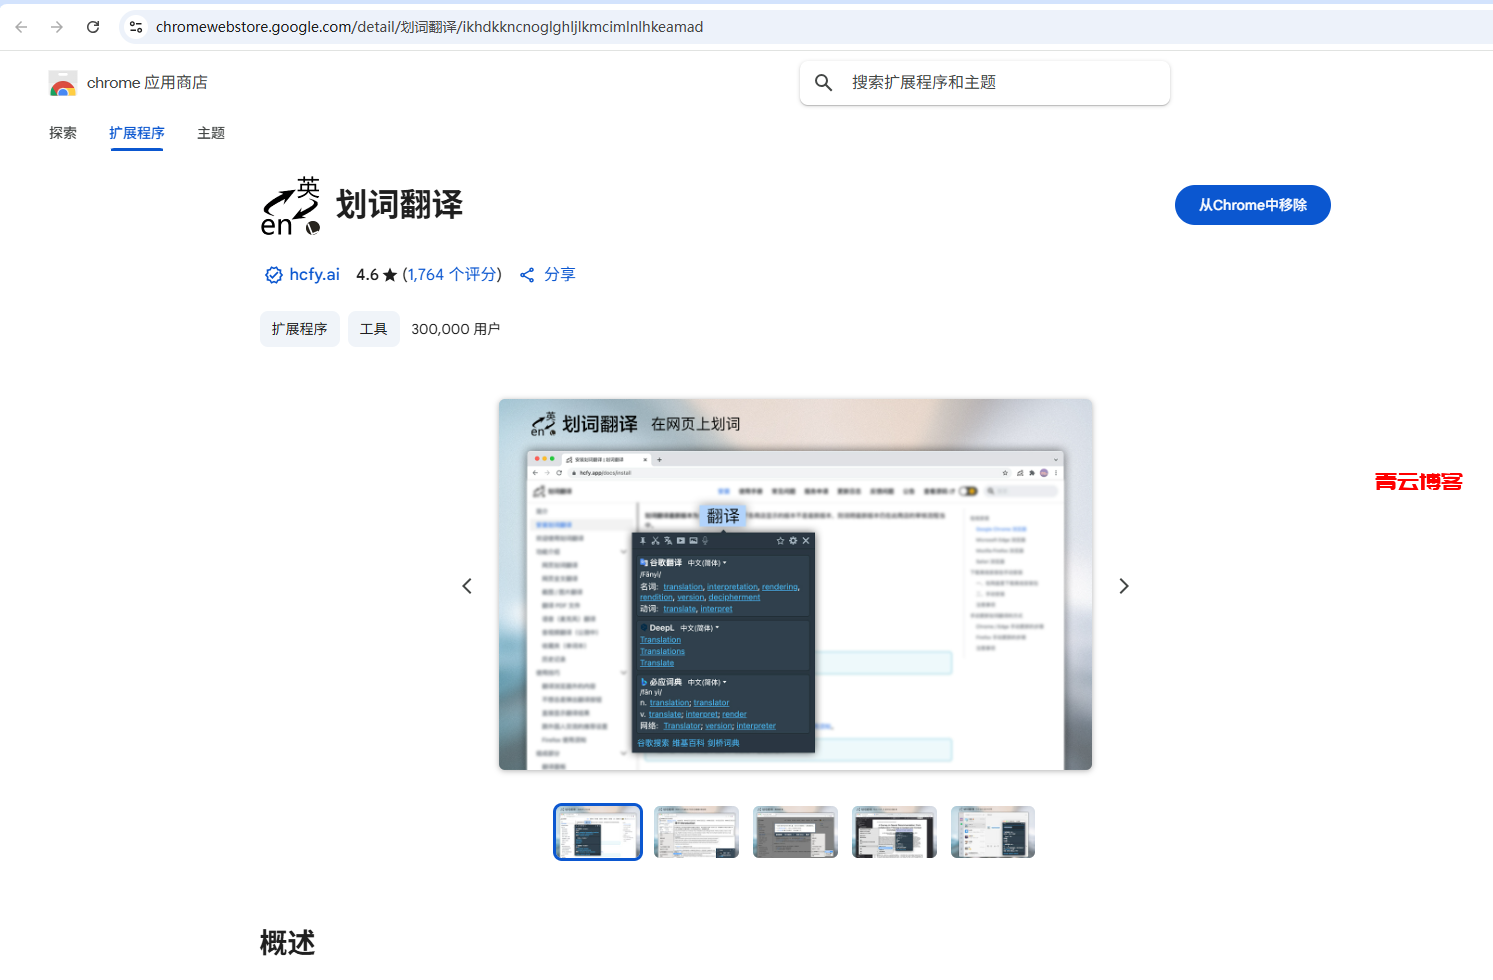Viewport: 1493px width, 980px height.
Task: Select the third screenshot thumbnail
Action: click(795, 832)
